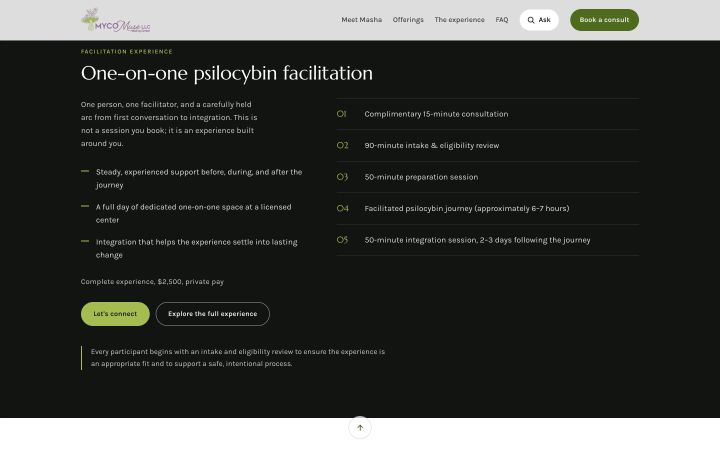The height and width of the screenshot is (450, 720).
Task: Click the search magnifier icon in Ask
Action: point(531,20)
